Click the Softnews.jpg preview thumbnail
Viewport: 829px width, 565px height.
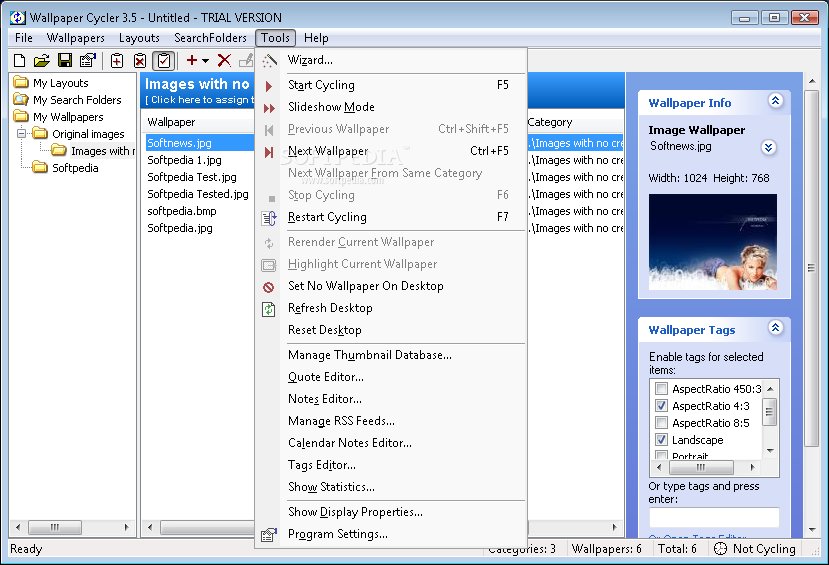point(713,242)
